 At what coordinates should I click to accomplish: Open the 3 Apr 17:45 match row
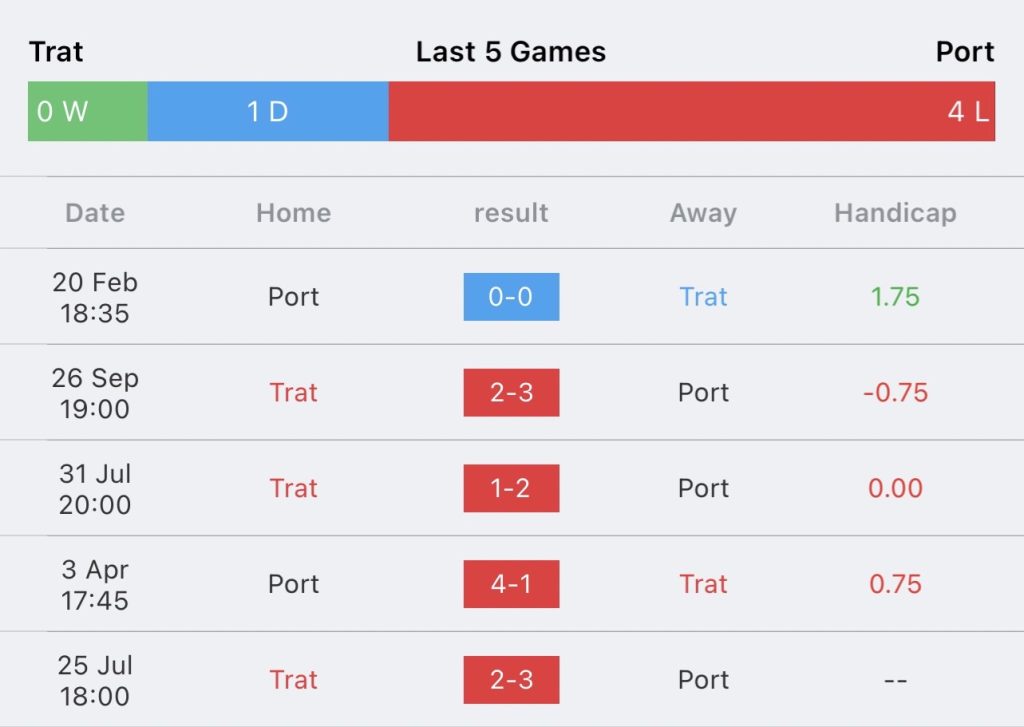coord(512,584)
